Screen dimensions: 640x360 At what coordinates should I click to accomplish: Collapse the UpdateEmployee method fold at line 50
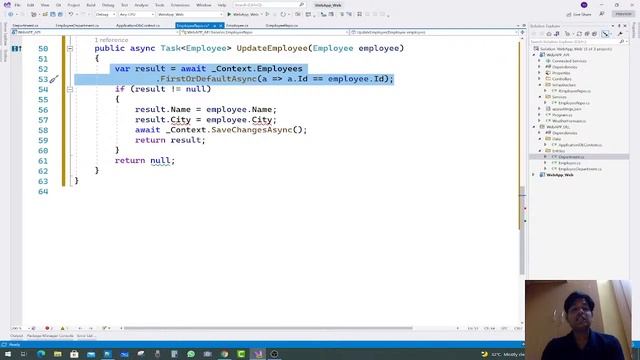coord(70,49)
